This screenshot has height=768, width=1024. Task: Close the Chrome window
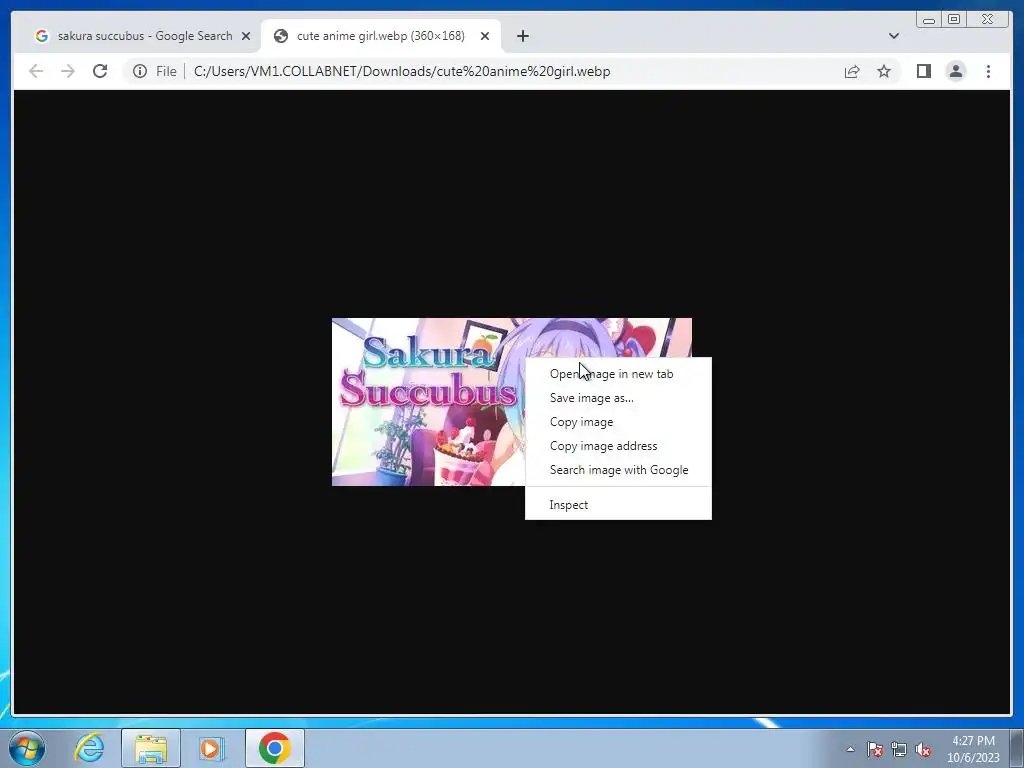click(988, 20)
